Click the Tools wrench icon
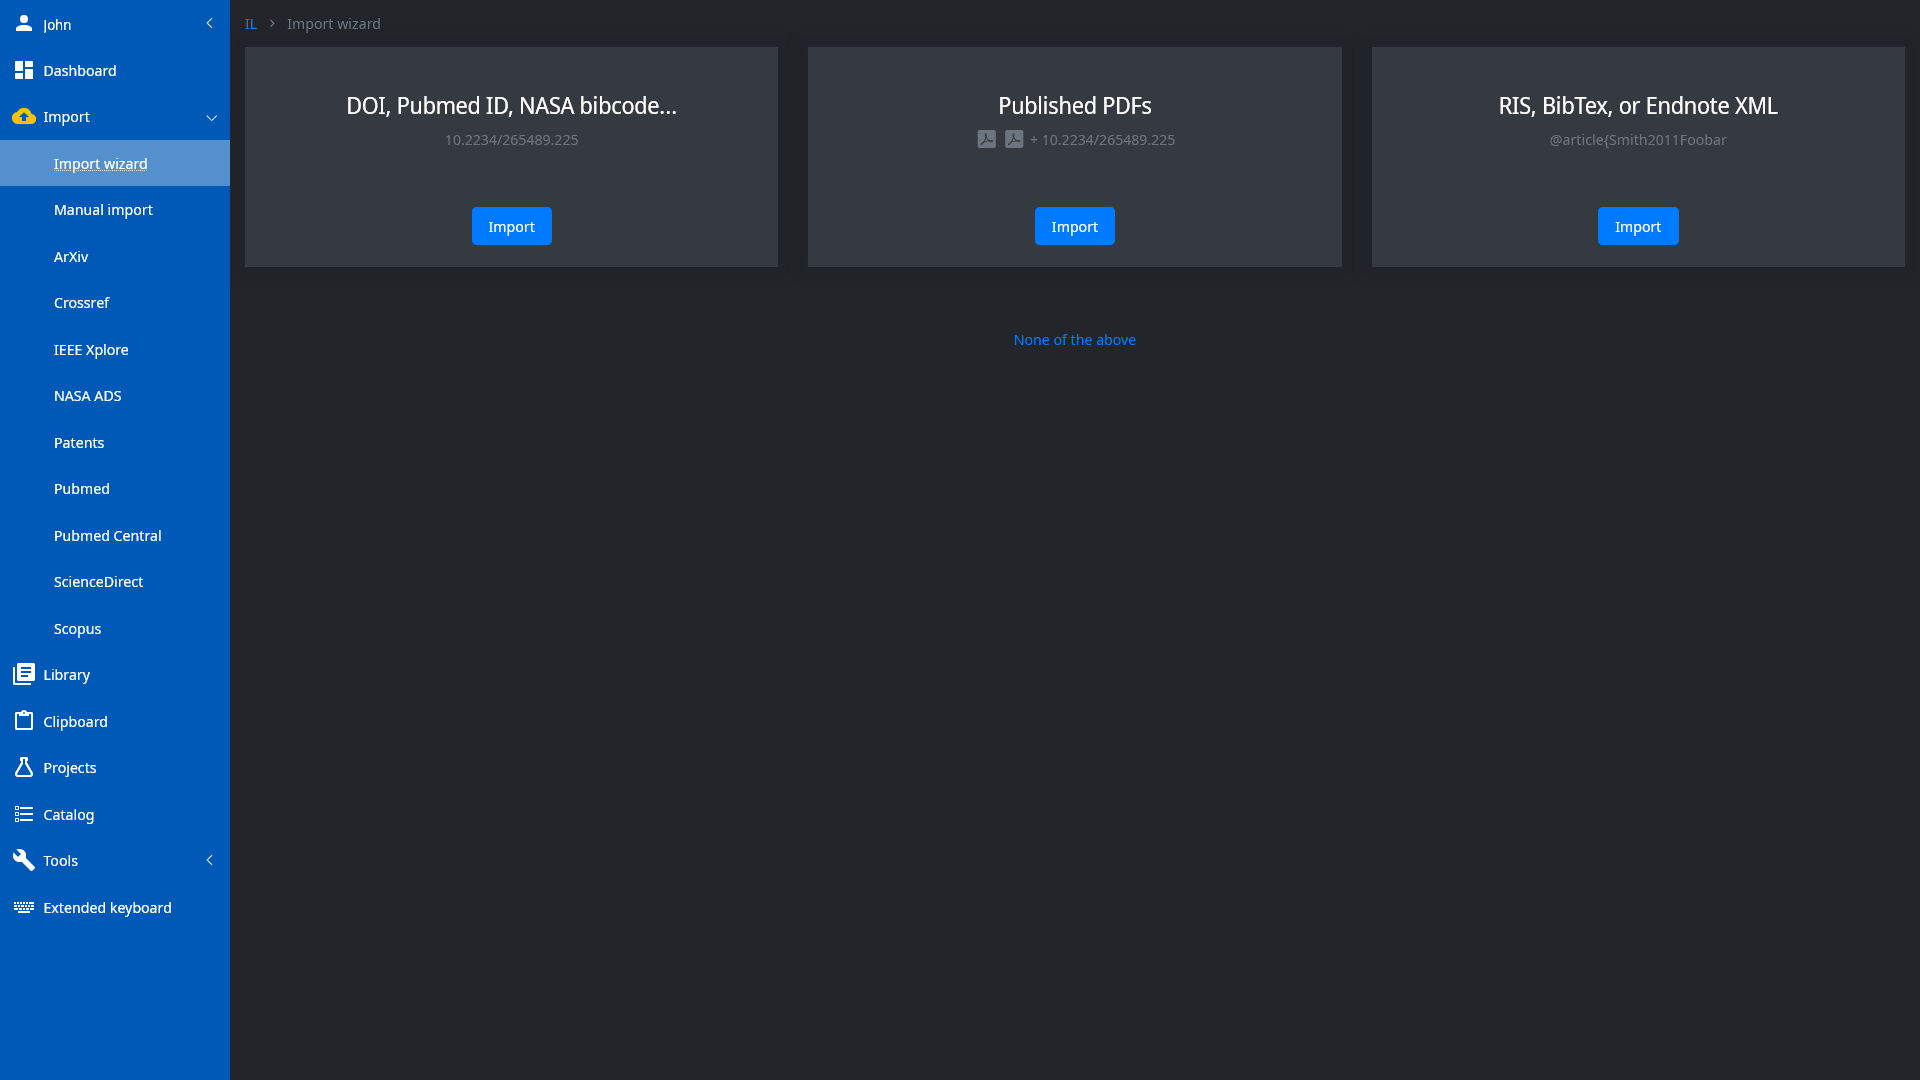Image resolution: width=1920 pixels, height=1080 pixels. (x=24, y=860)
